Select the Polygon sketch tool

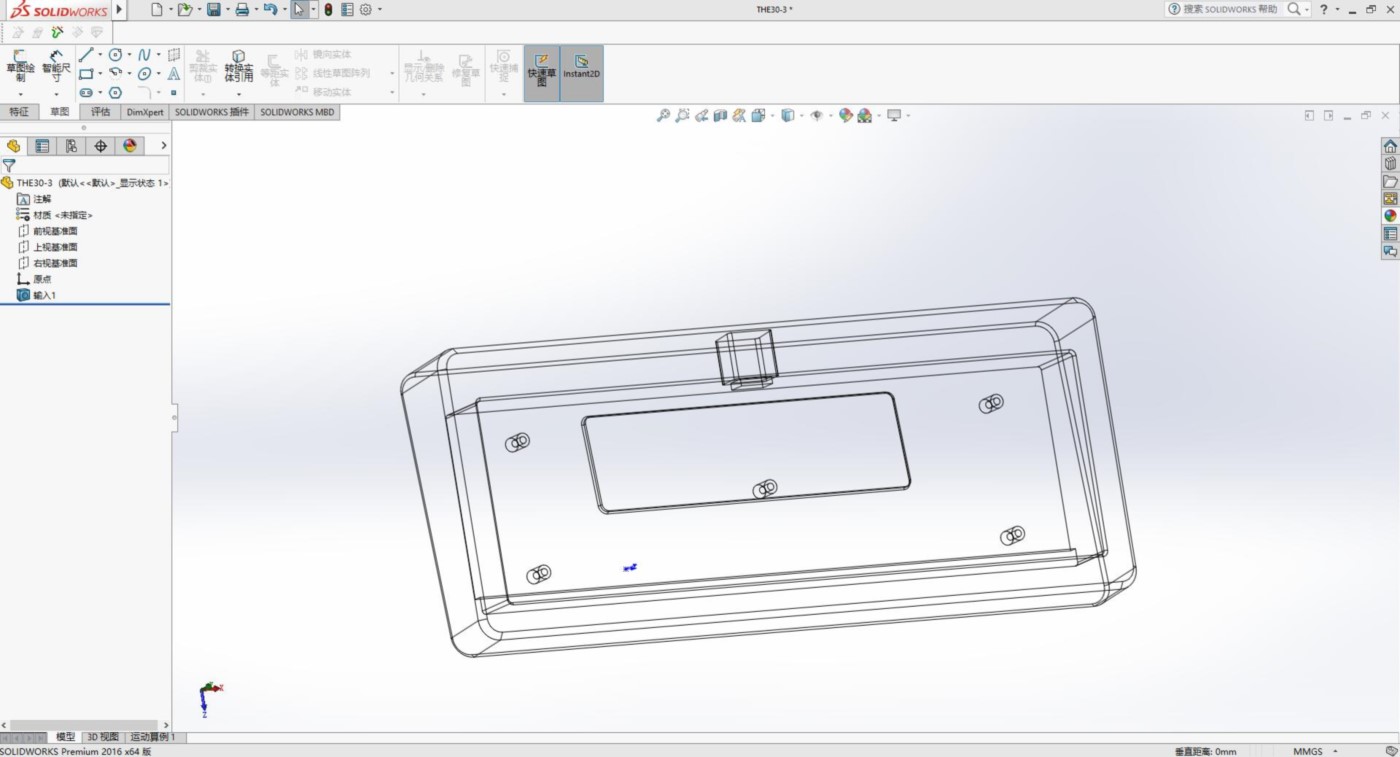[x=115, y=92]
